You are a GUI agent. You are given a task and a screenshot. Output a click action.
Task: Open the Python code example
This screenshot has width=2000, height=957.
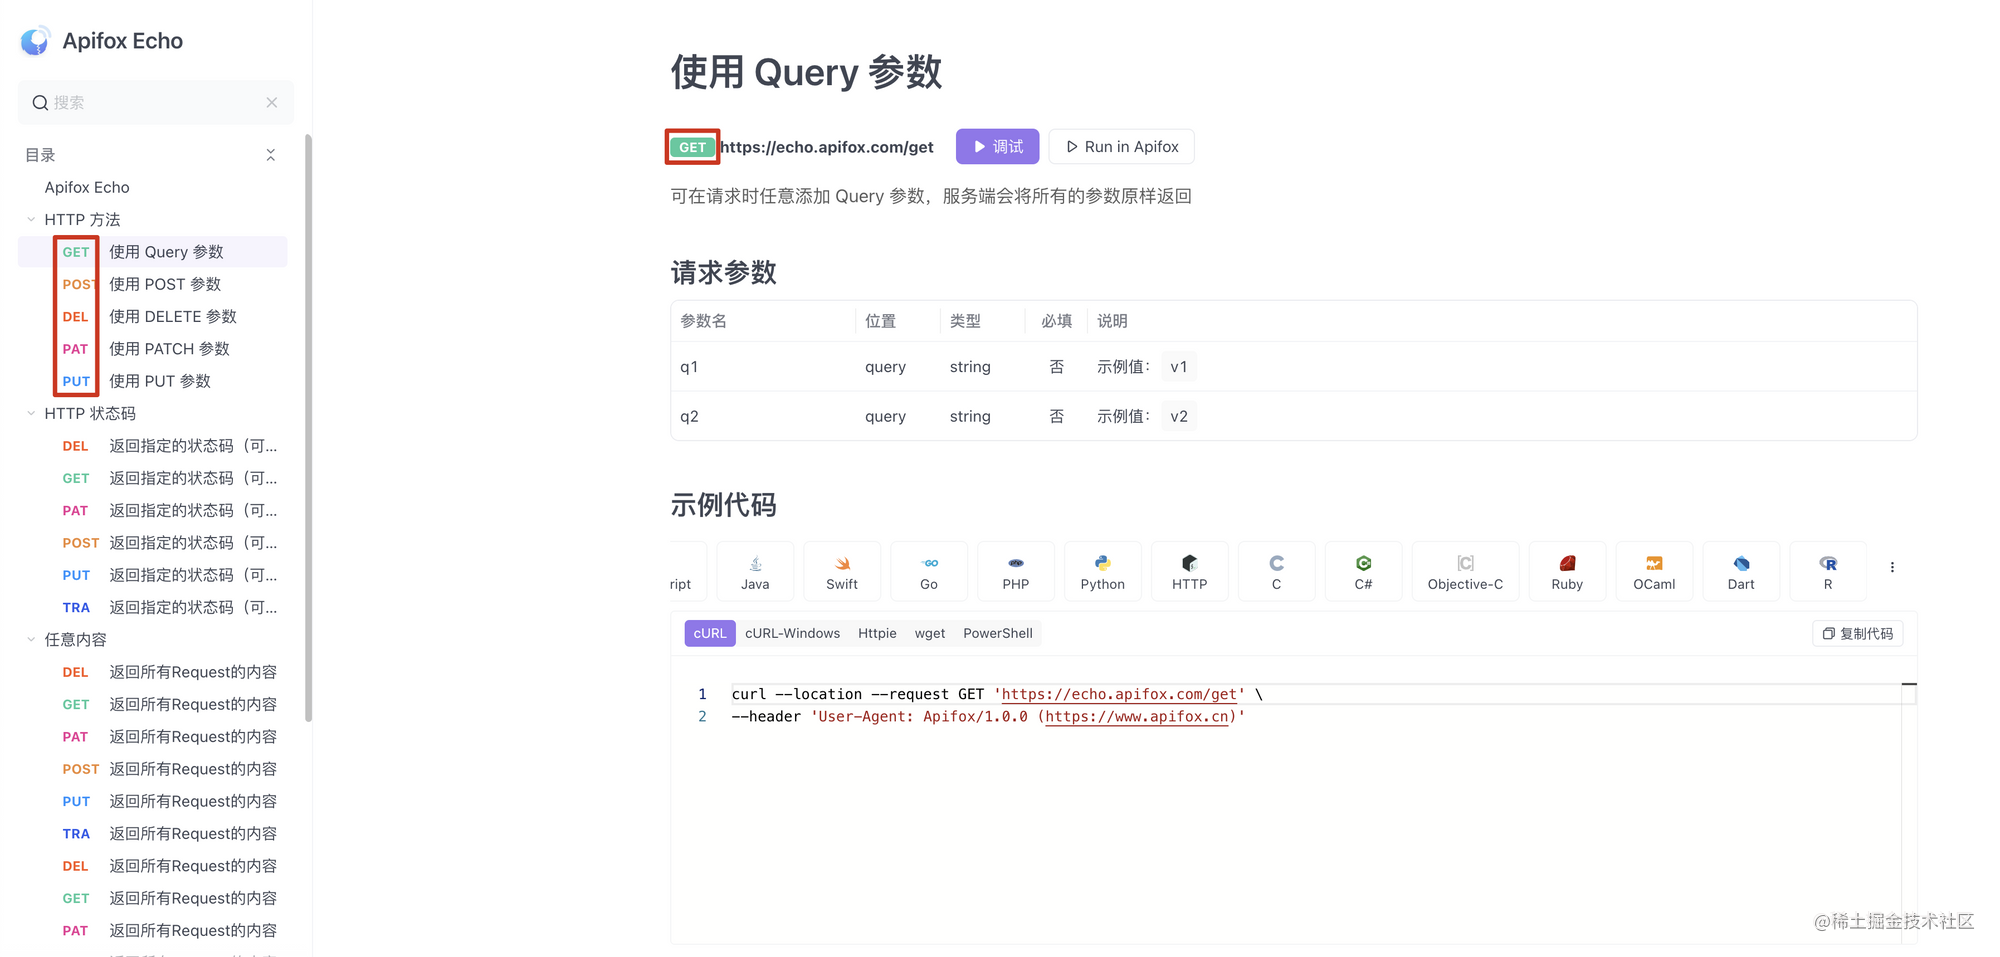1102,570
